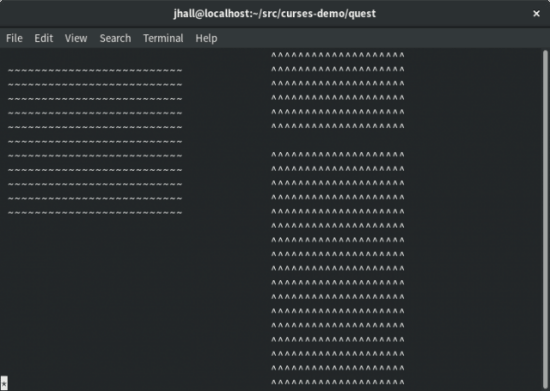Open the Terminal menu
Image resolution: width=550 pixels, height=391 pixels.
coord(163,38)
